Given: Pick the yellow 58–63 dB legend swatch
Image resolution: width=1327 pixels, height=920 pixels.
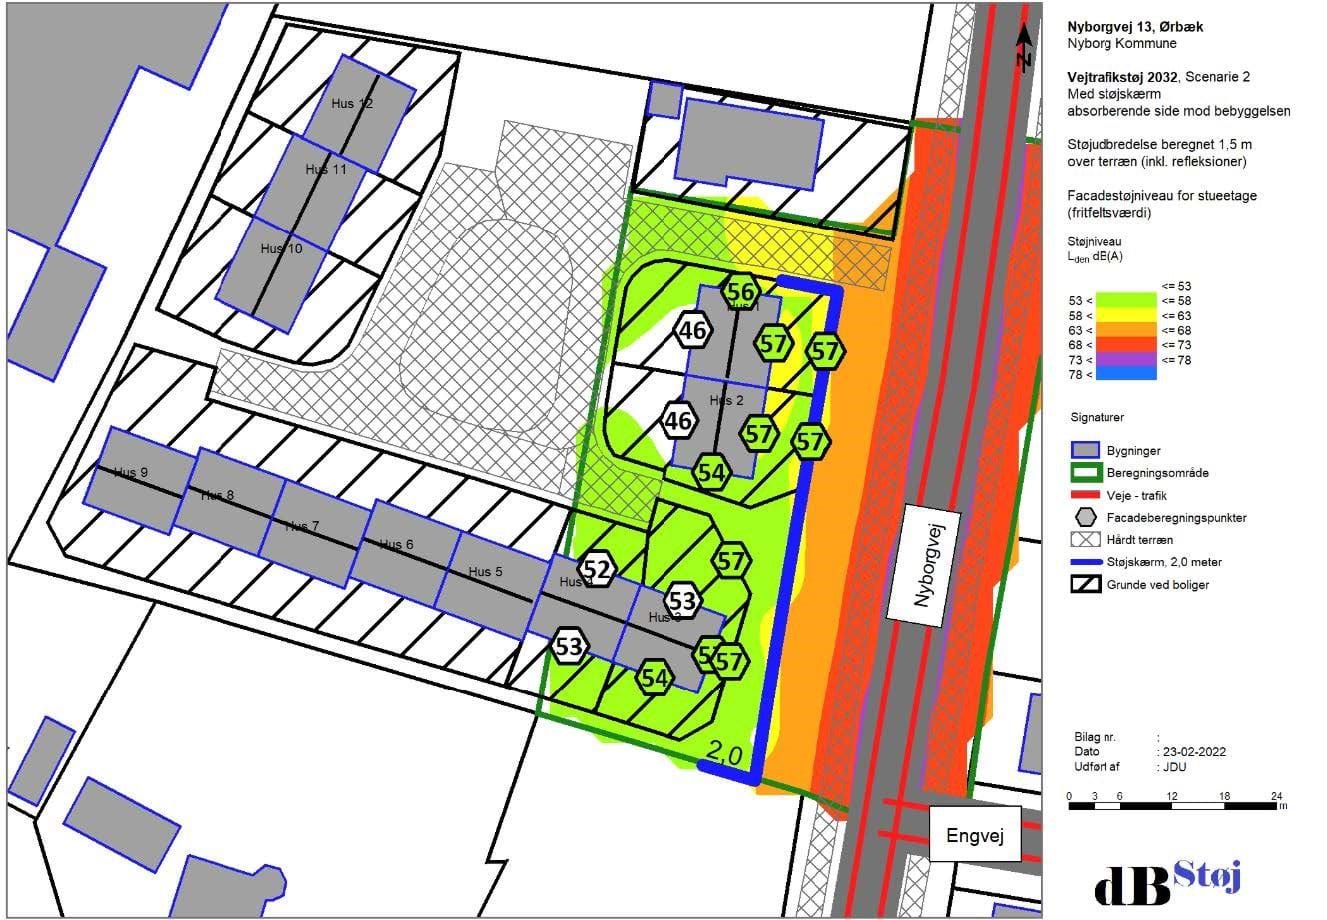Looking at the screenshot, I should 1115,315.
